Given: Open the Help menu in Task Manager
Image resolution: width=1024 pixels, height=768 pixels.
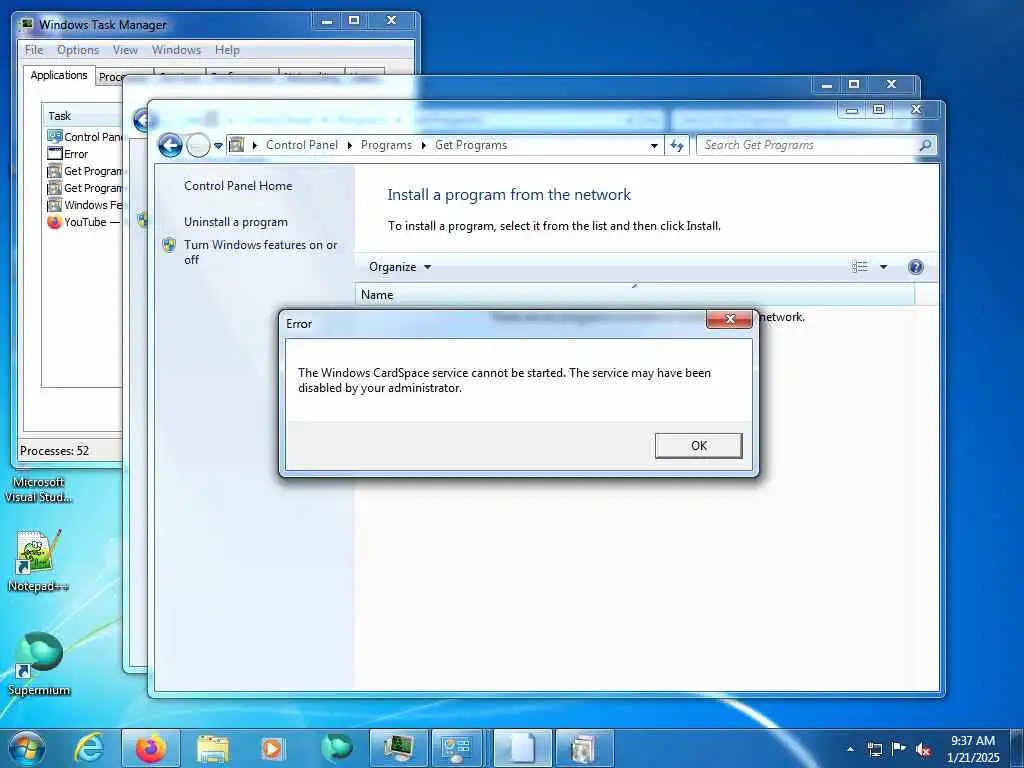Looking at the screenshot, I should 227,50.
